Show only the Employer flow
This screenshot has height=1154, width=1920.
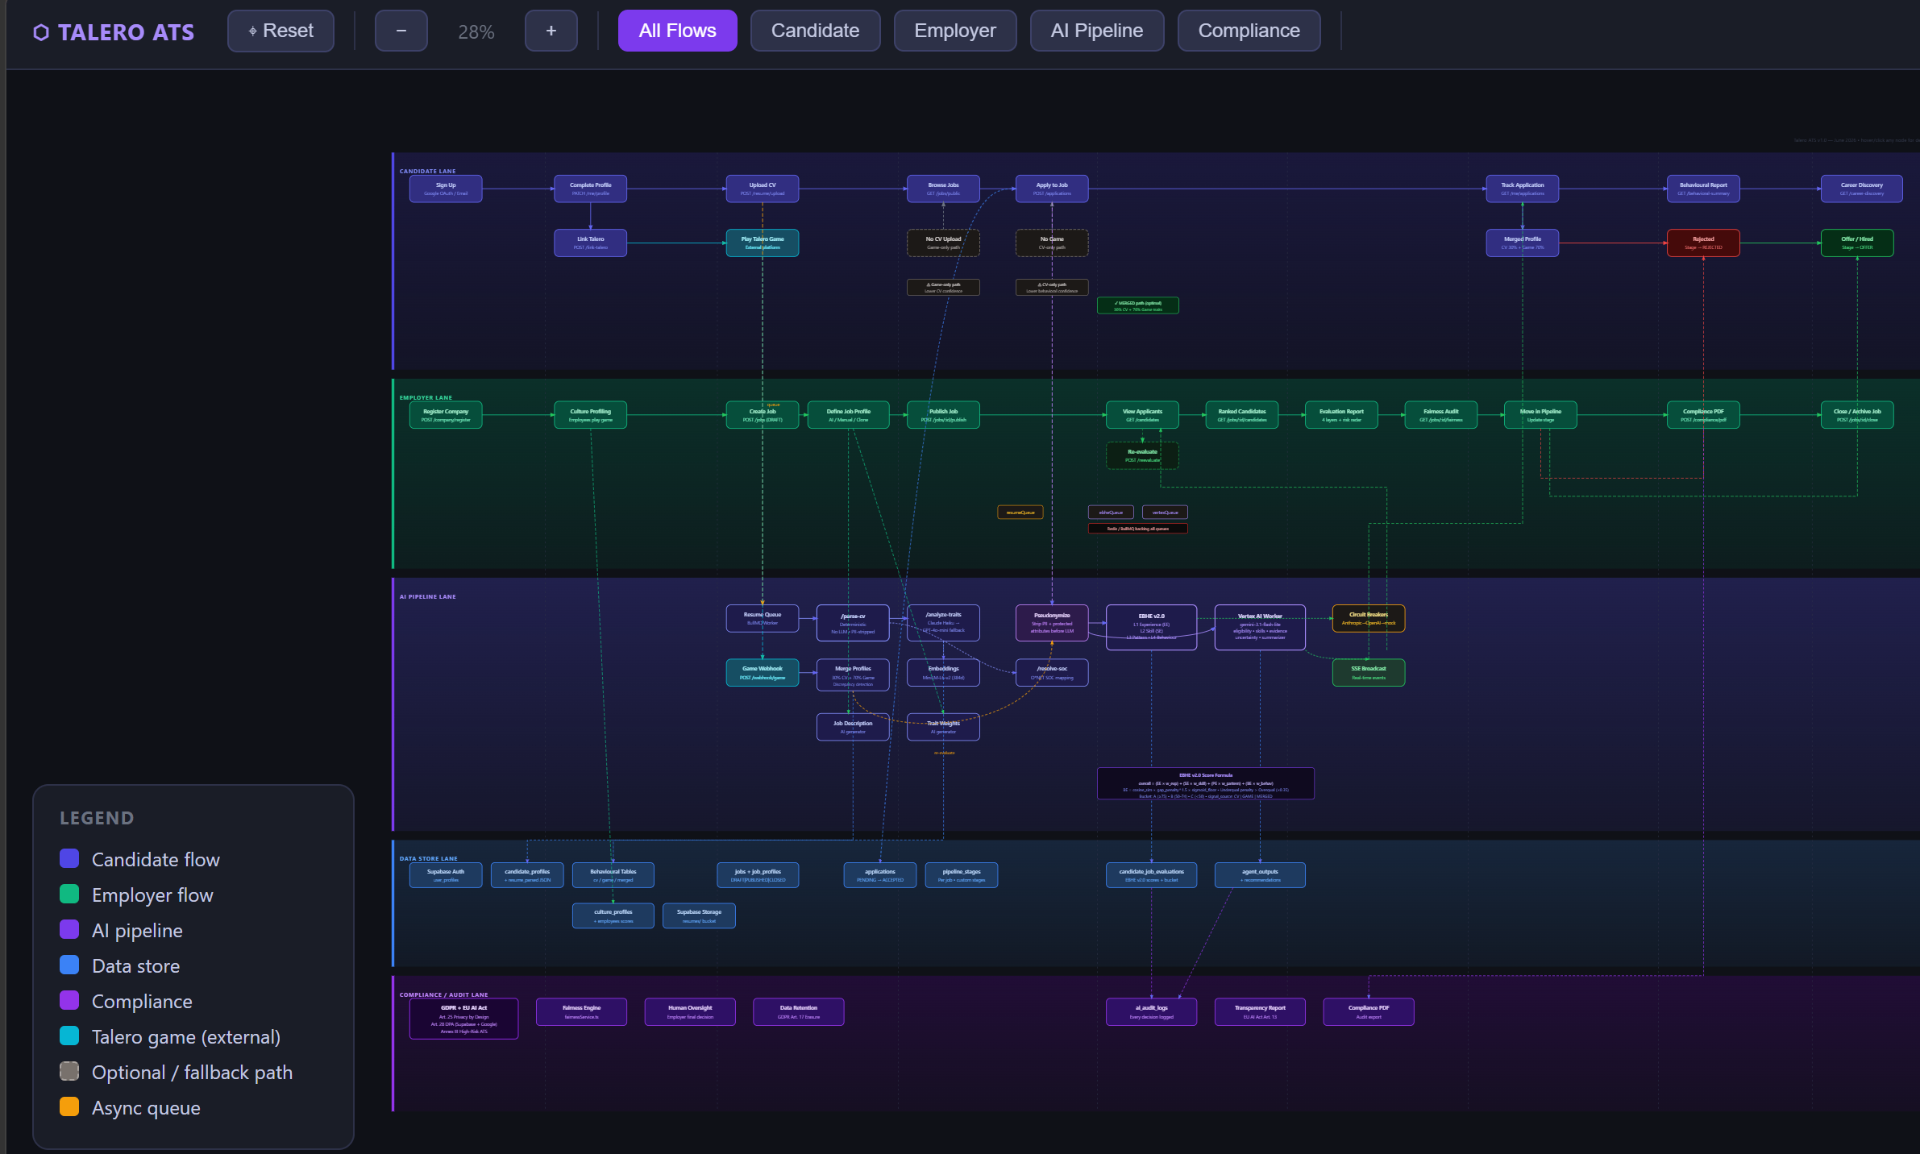pos(955,31)
